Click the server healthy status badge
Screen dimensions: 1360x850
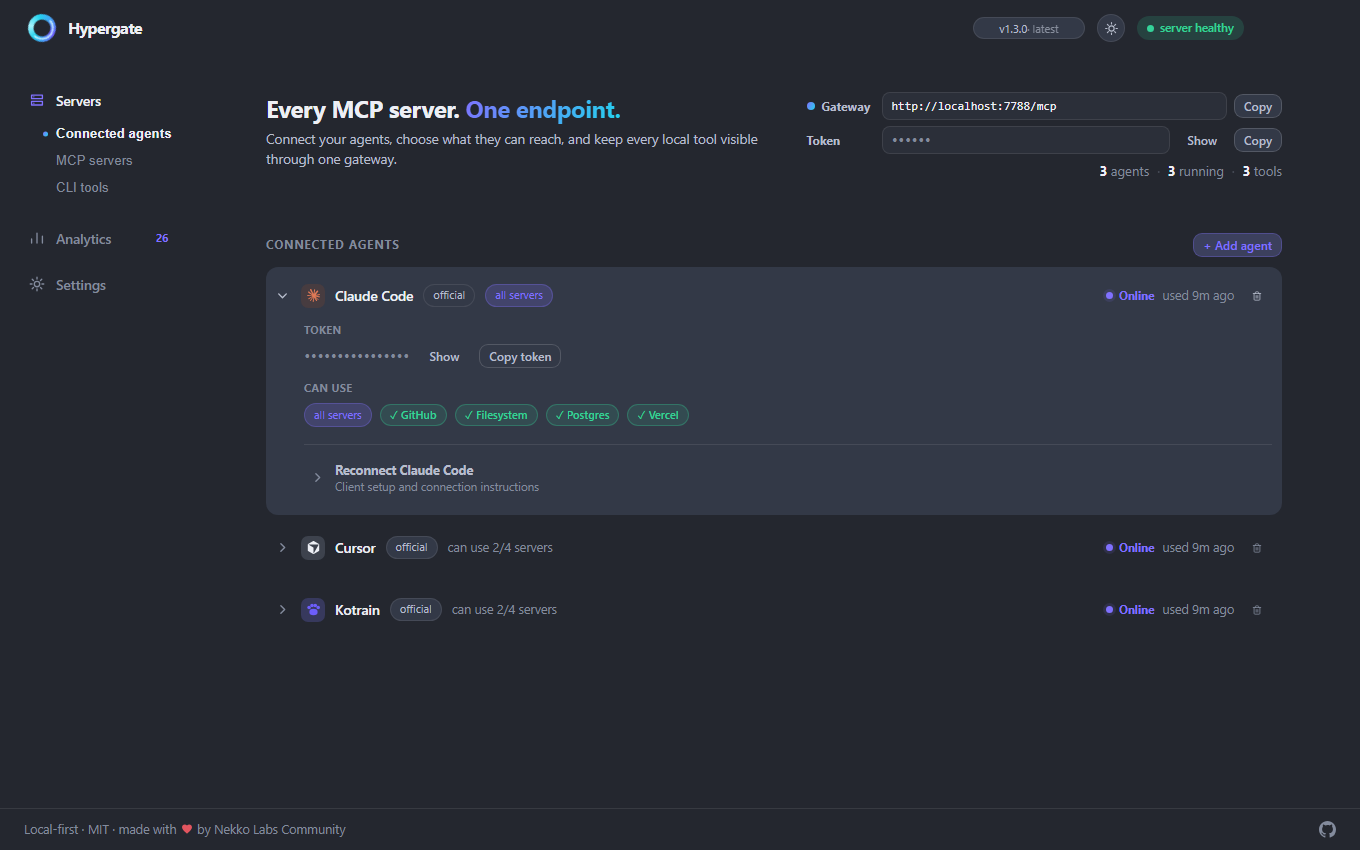tap(1190, 28)
